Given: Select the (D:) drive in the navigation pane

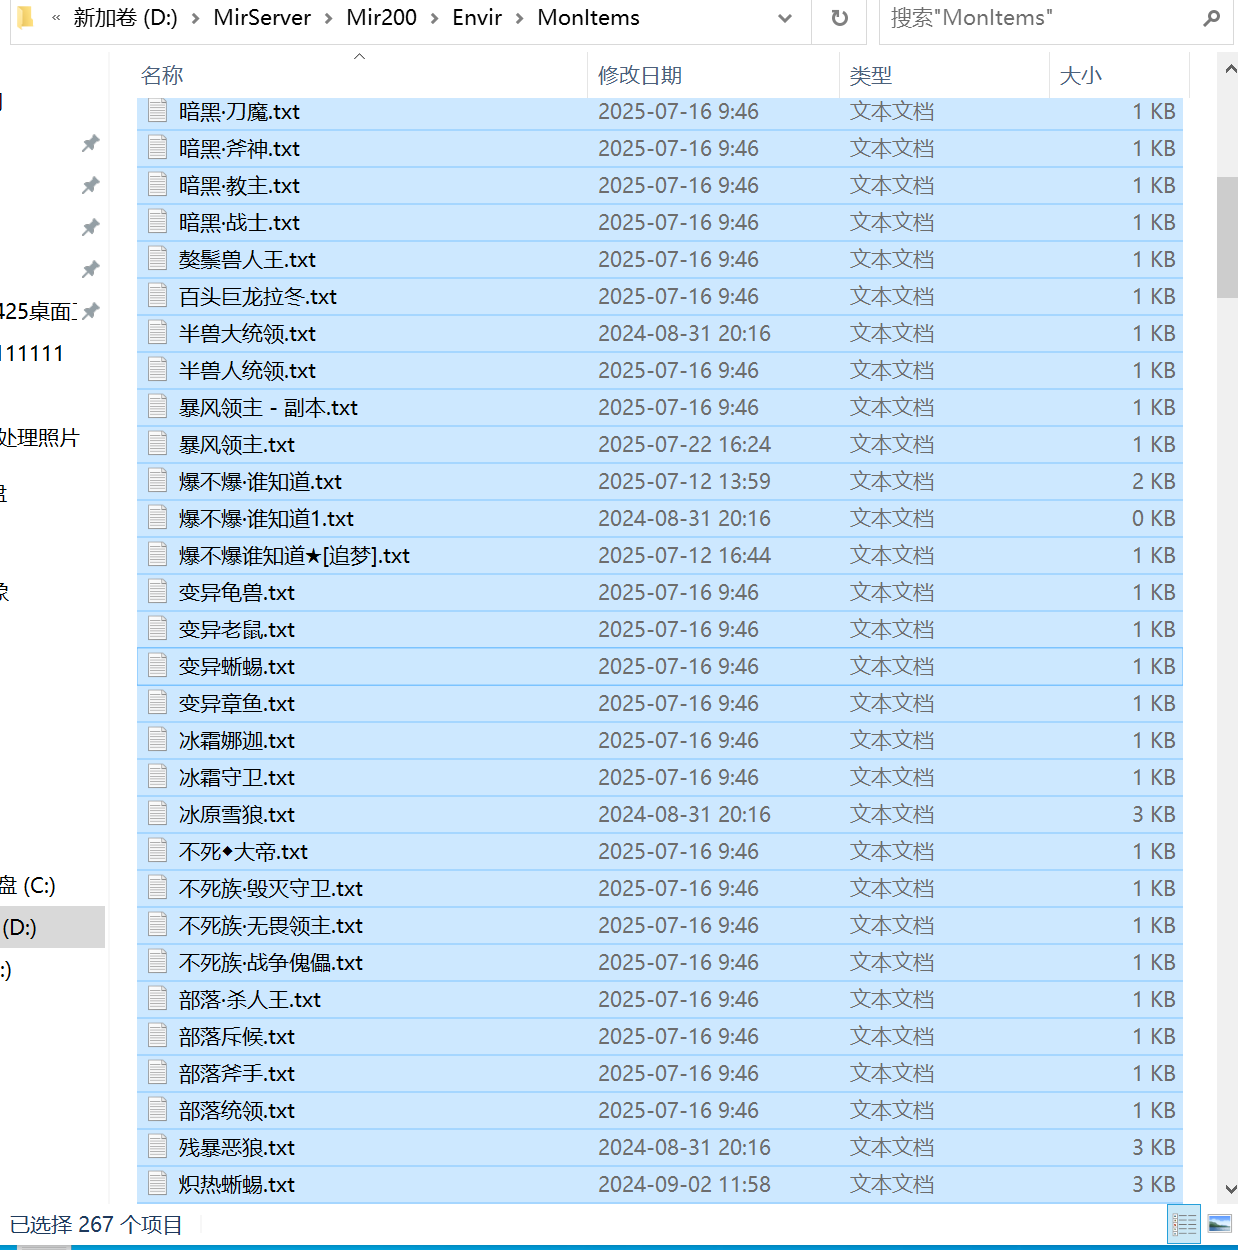Looking at the screenshot, I should (50, 927).
